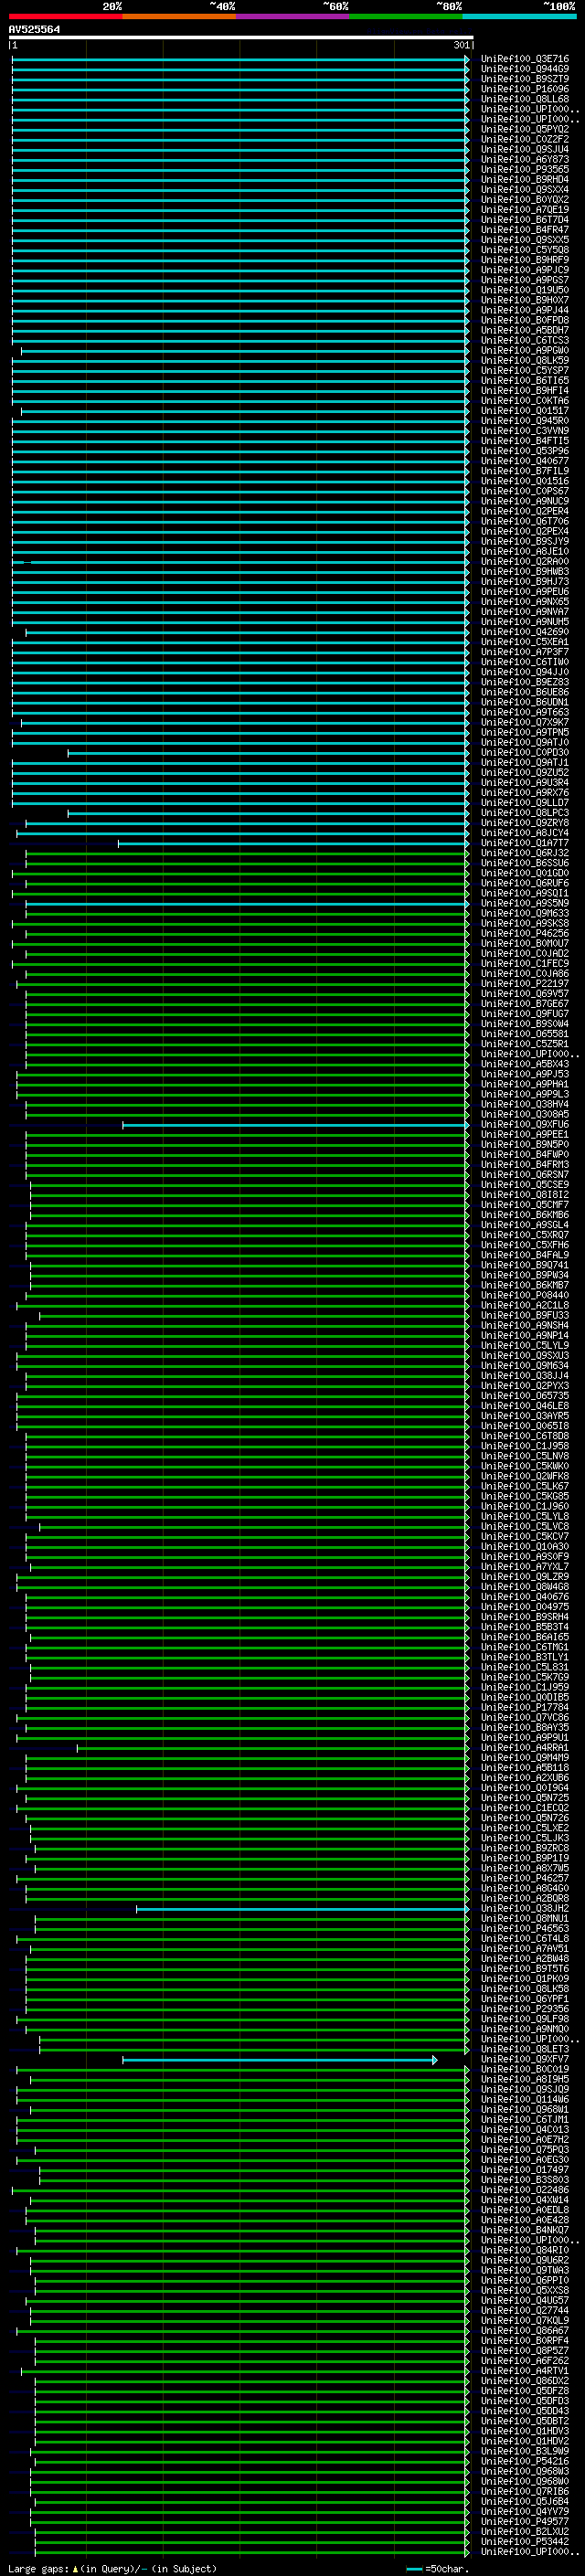Select hit label UniRef100_P53442

pyautogui.click(x=525, y=2541)
